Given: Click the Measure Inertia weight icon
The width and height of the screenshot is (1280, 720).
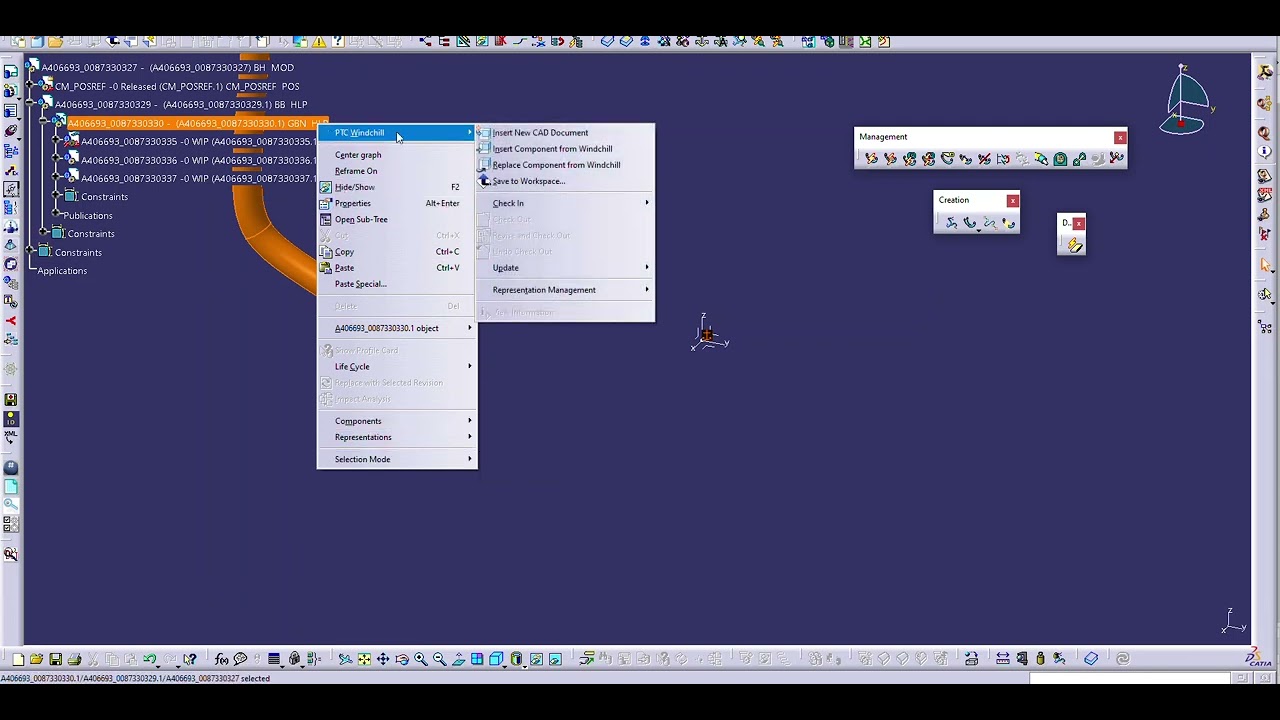Looking at the screenshot, I should click(1040, 659).
